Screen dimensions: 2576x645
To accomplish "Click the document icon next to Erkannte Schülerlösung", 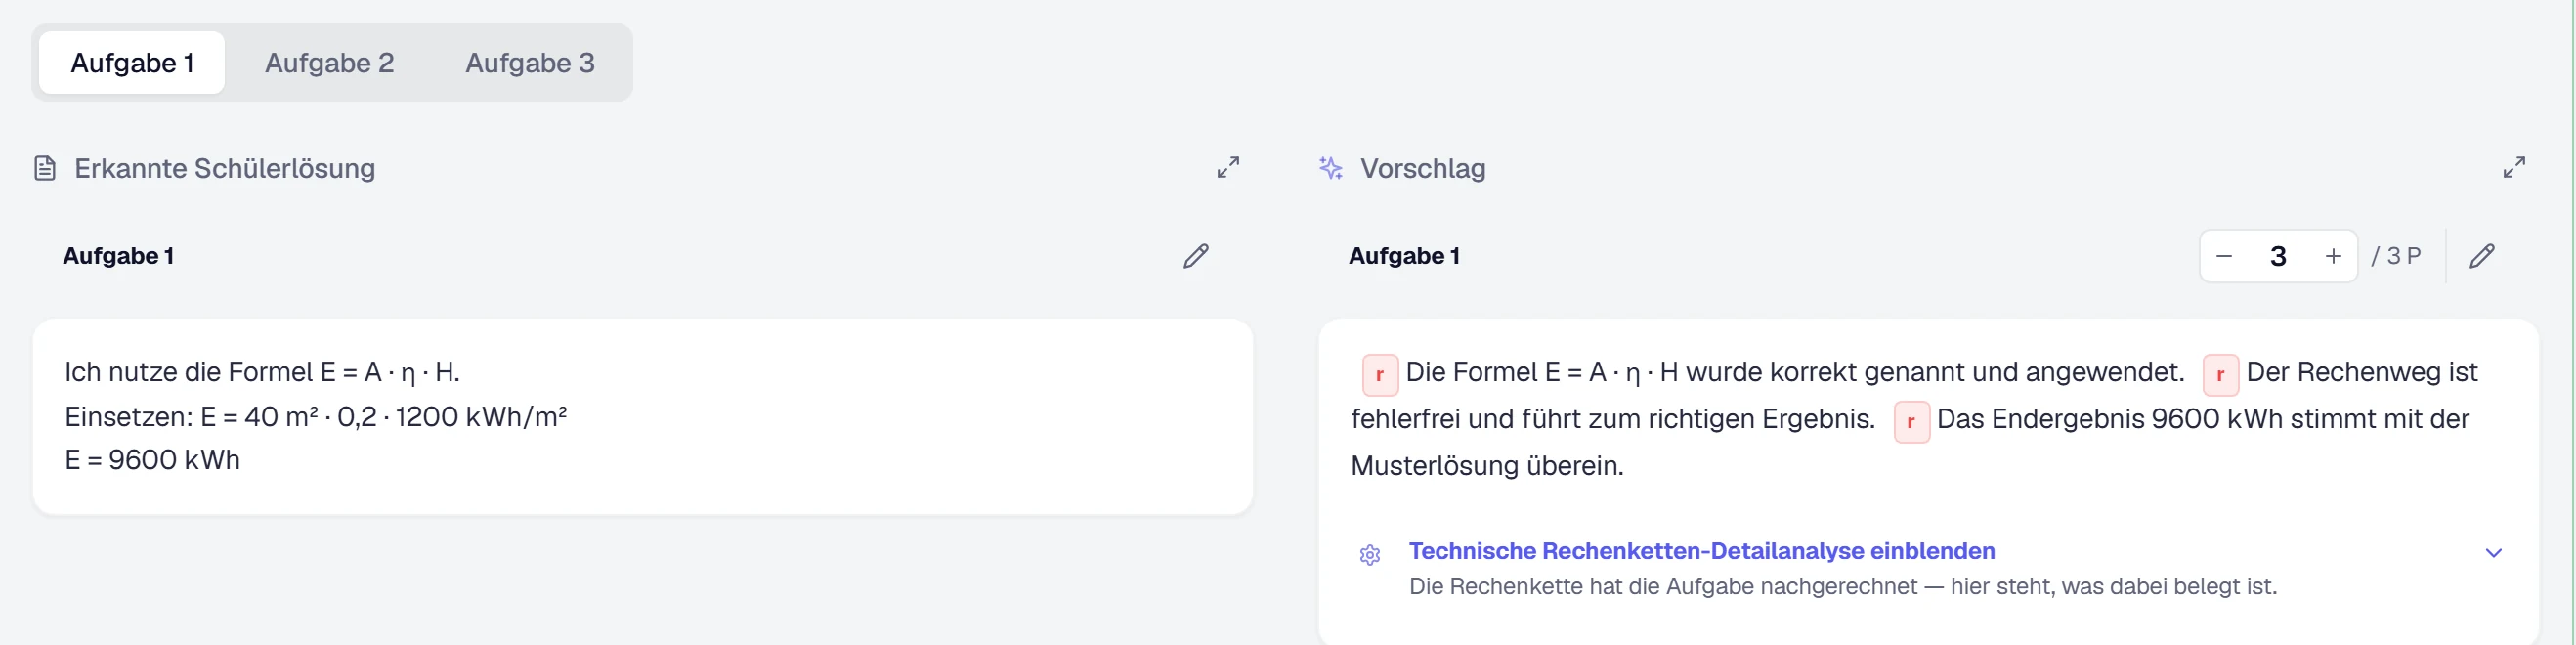I will 45,168.
